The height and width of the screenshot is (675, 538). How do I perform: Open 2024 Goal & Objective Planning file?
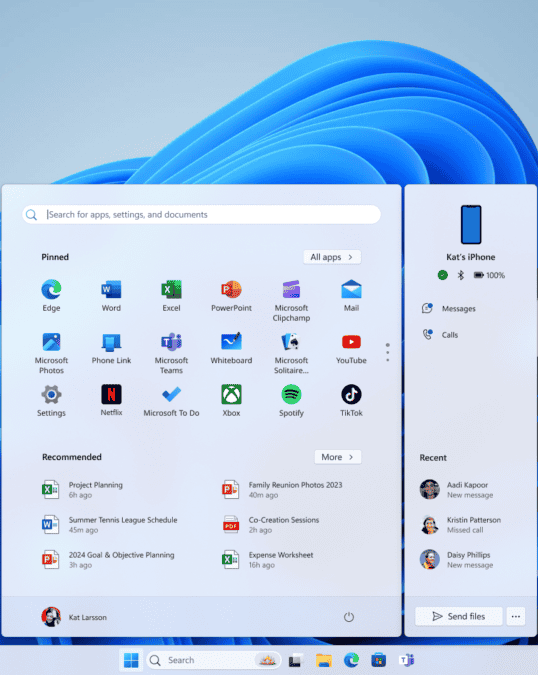108,560
